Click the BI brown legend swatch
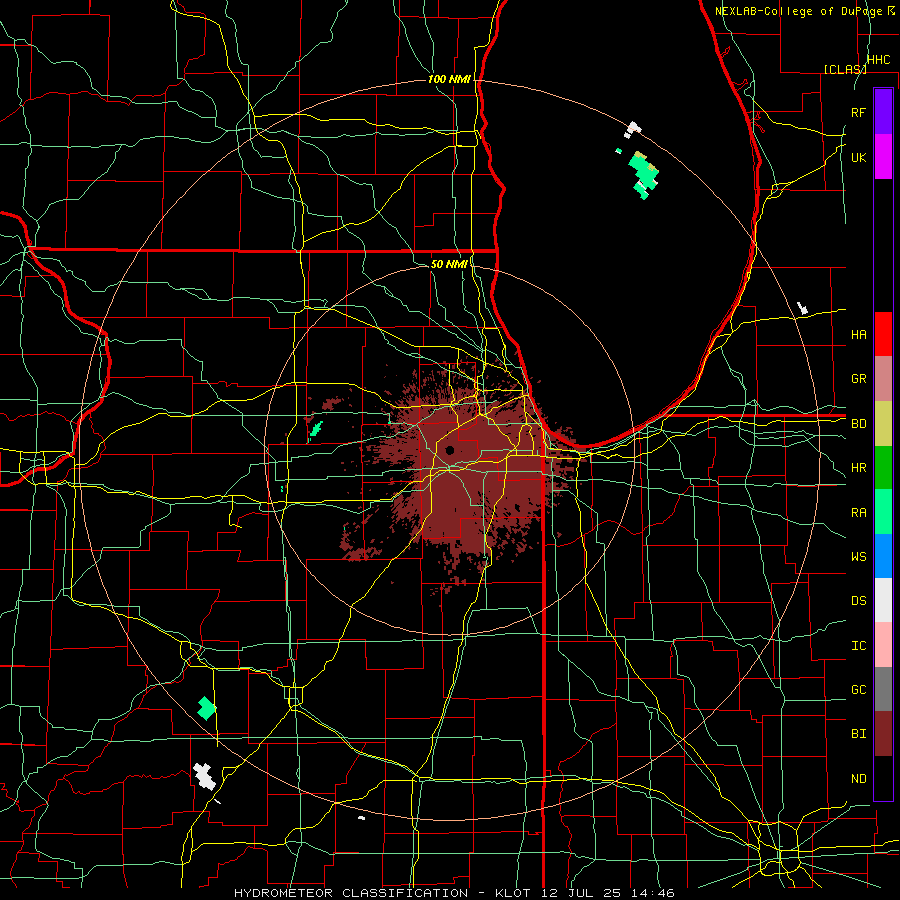Image resolution: width=900 pixels, height=900 pixels. tap(883, 734)
